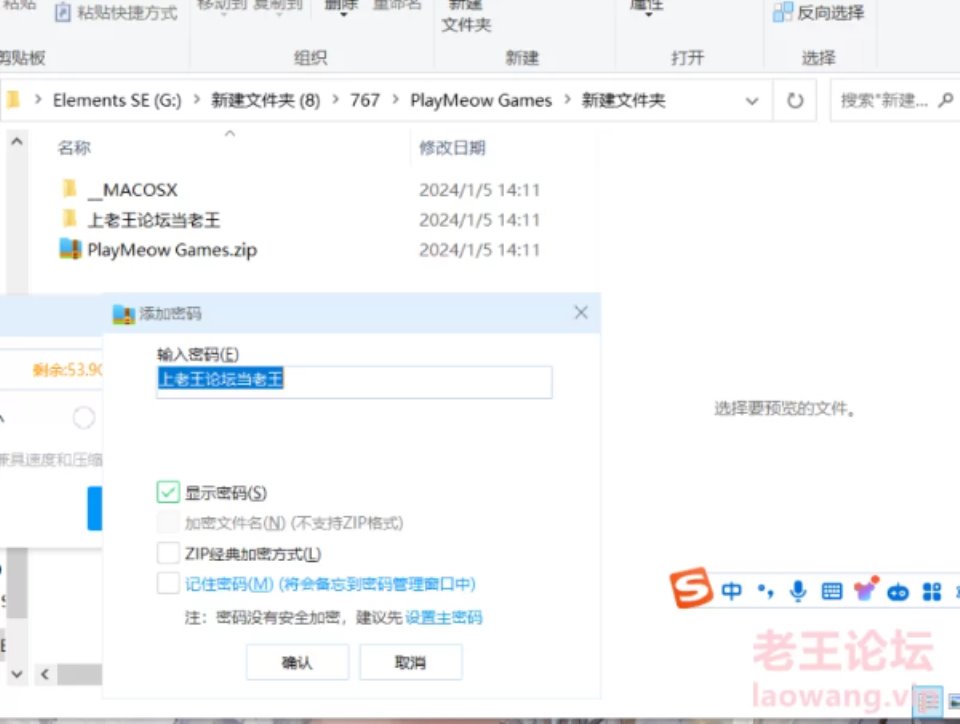Screen dimensions: 960x724
Task: Click the horizontal scrollbar thumb
Action: [x=80, y=674]
